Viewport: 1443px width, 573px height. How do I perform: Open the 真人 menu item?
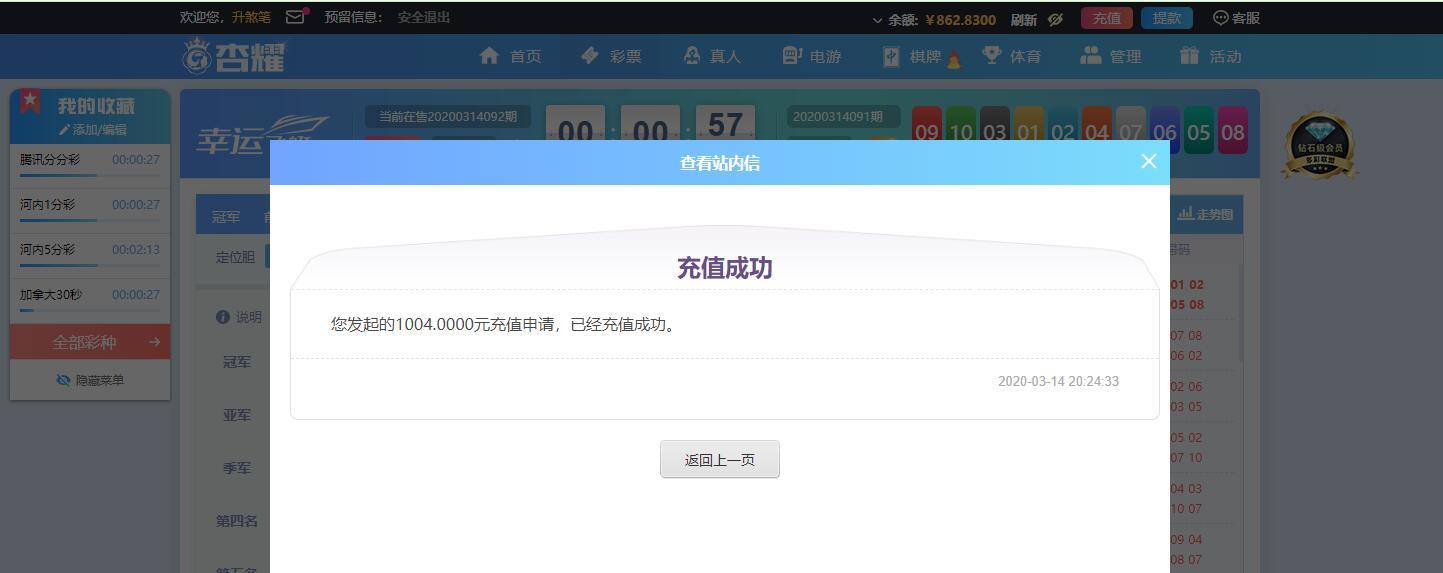pyautogui.click(x=726, y=57)
